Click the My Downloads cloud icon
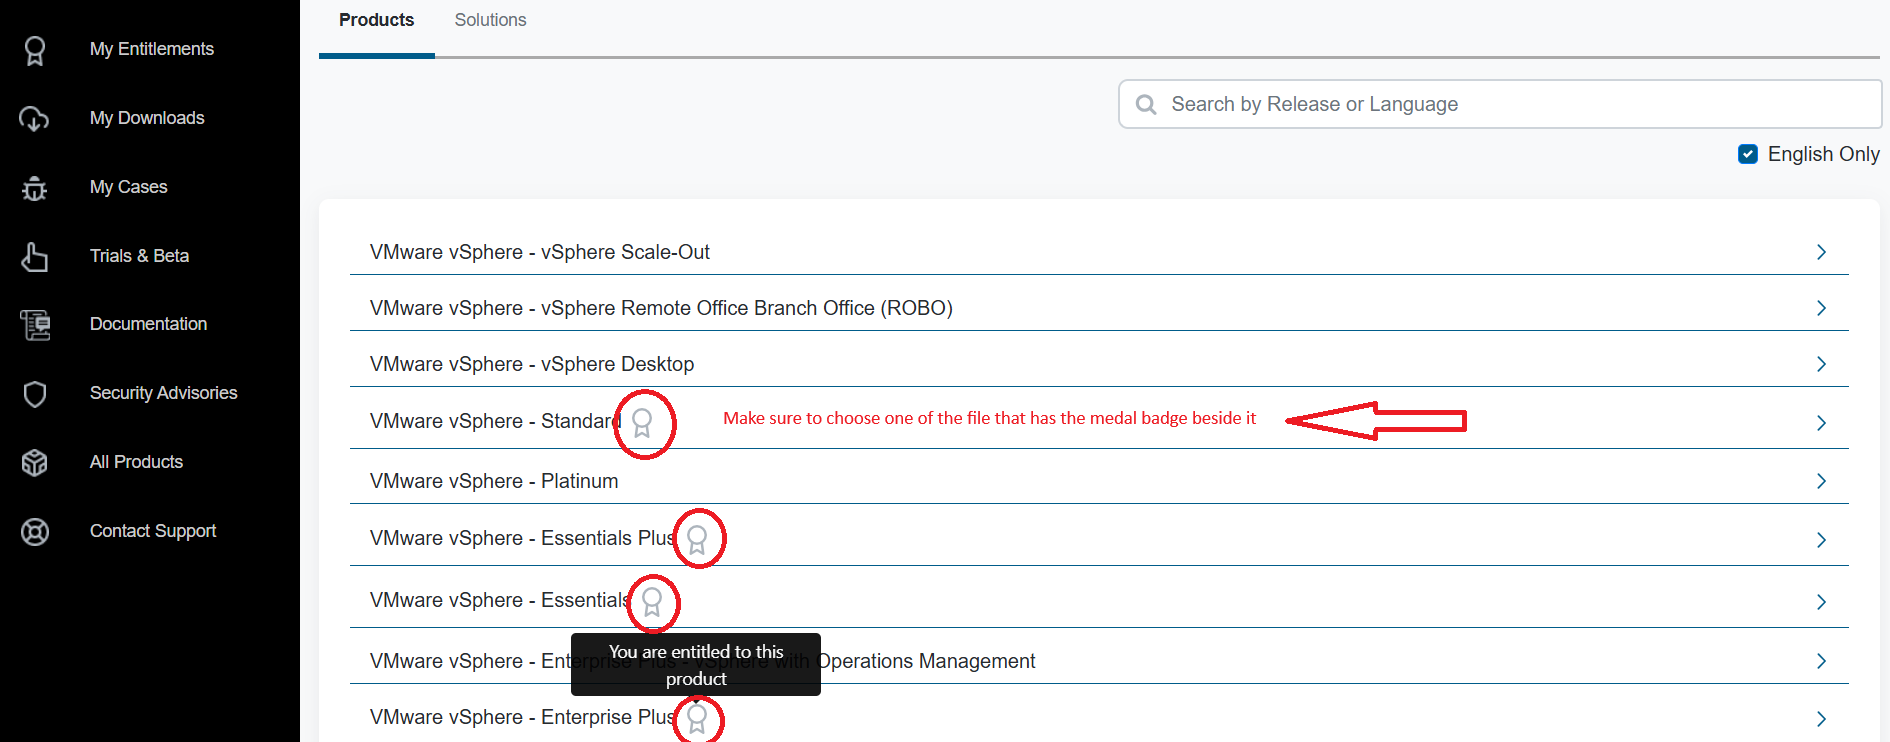Image resolution: width=1890 pixels, height=742 pixels. click(35, 119)
